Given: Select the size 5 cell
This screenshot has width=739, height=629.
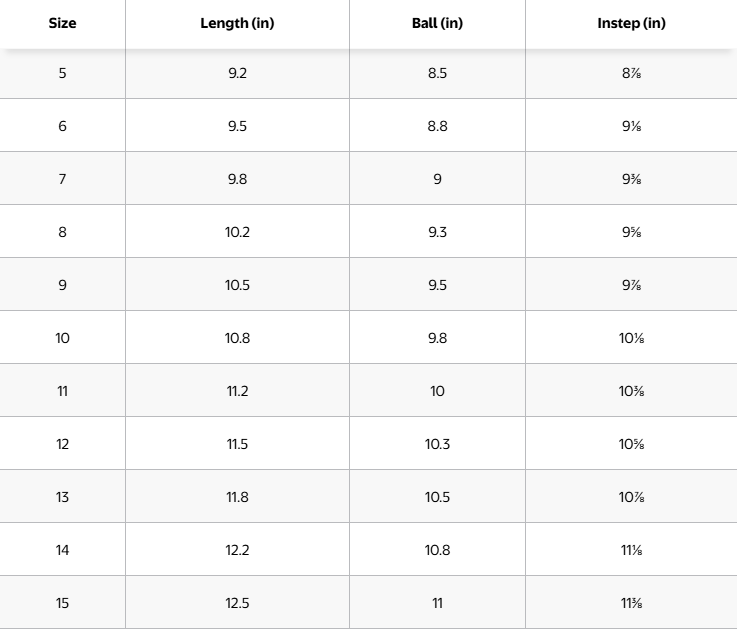Looking at the screenshot, I should coord(62,73).
